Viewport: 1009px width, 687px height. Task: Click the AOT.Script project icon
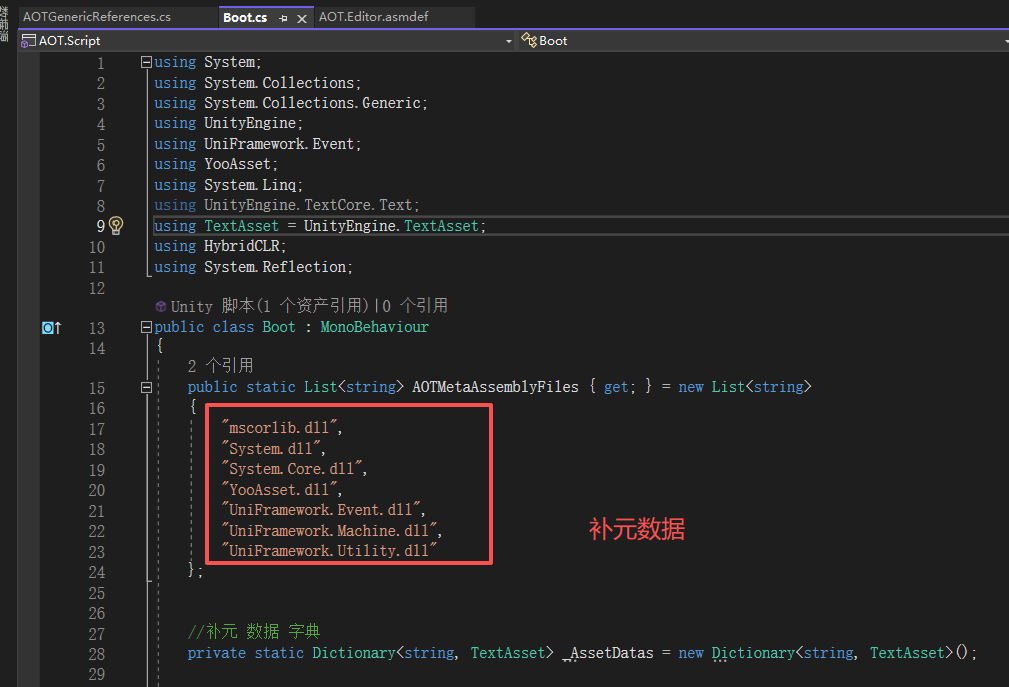coord(28,41)
